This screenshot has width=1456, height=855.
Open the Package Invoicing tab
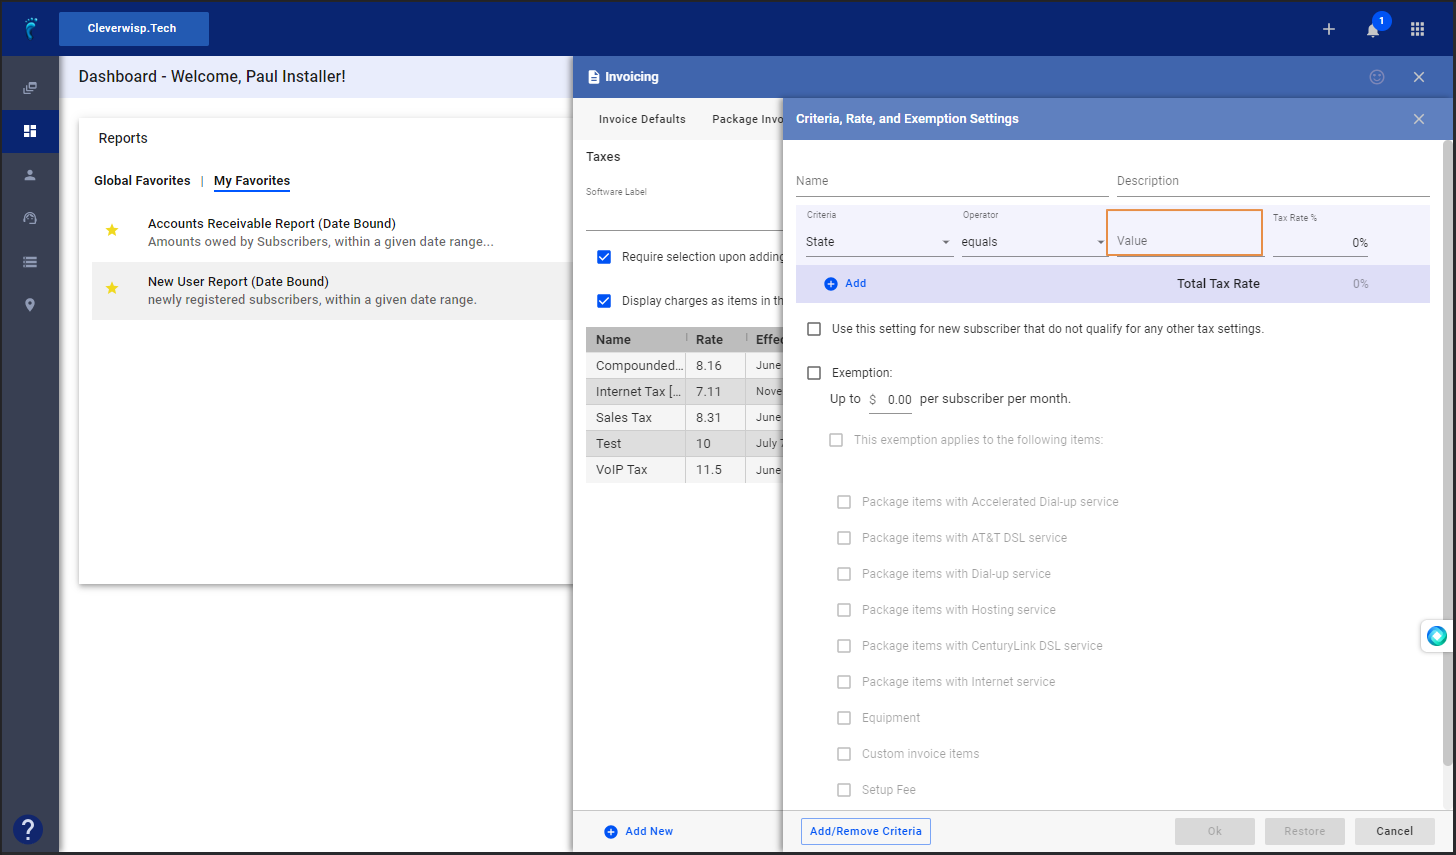coord(747,119)
